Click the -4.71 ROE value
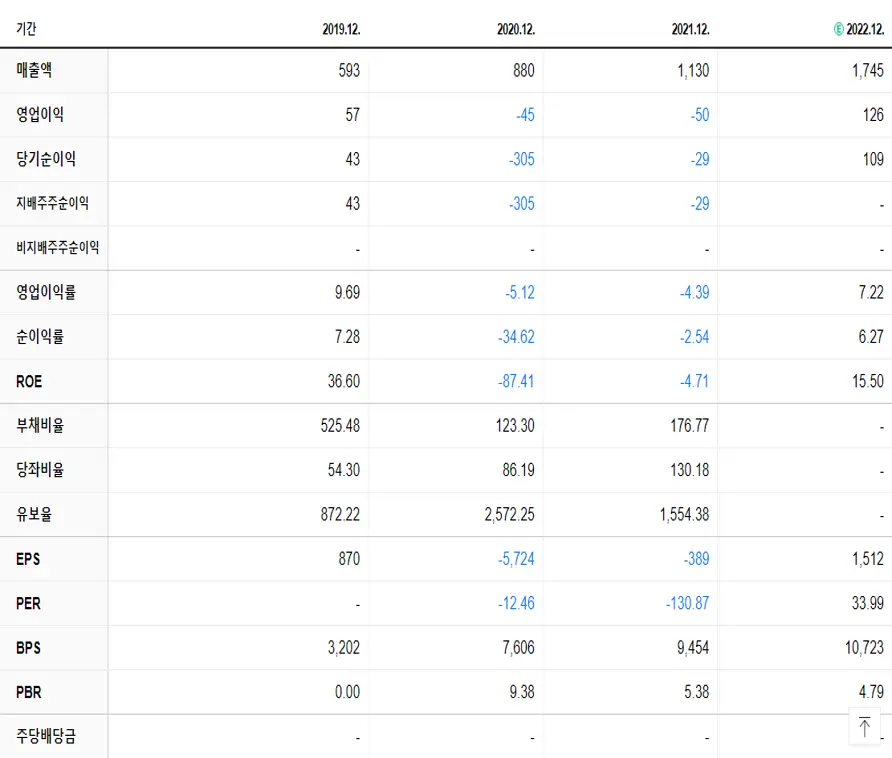The width and height of the screenshot is (892, 758). (695, 381)
